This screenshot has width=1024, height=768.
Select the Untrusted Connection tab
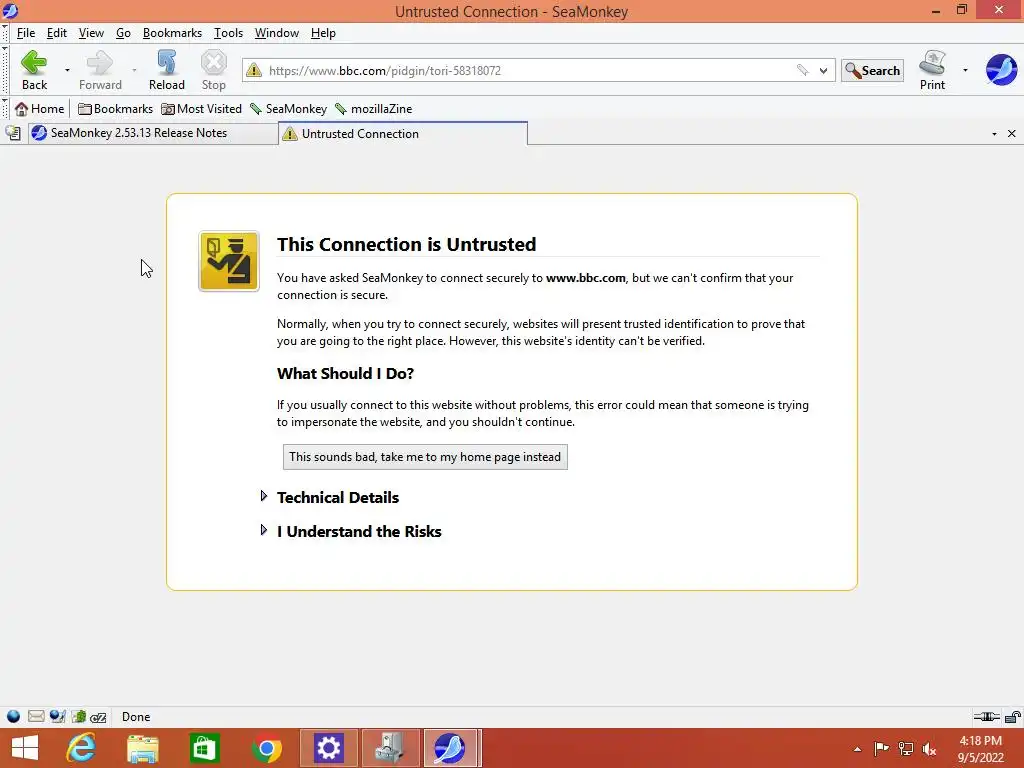[403, 133]
